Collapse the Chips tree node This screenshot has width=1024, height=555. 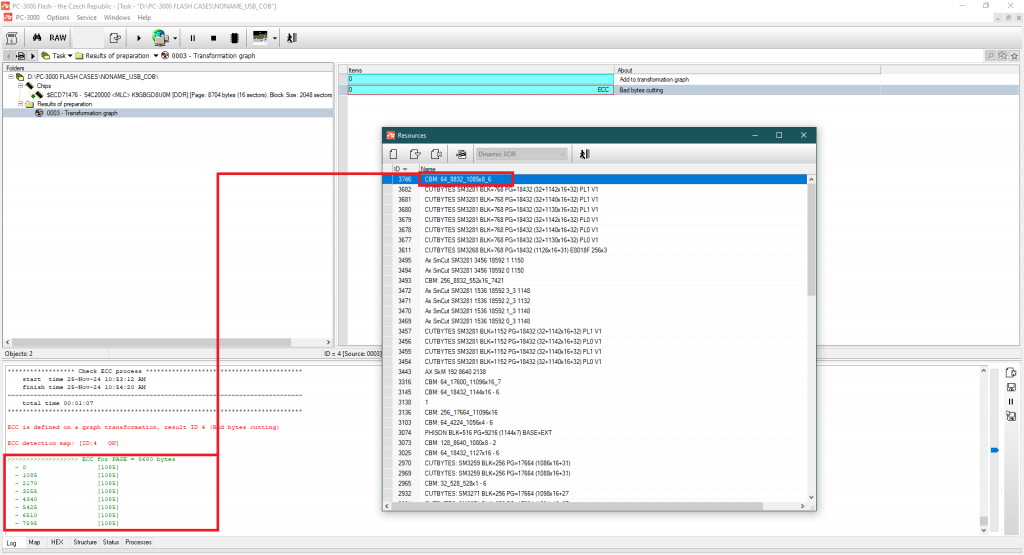tap(20, 86)
